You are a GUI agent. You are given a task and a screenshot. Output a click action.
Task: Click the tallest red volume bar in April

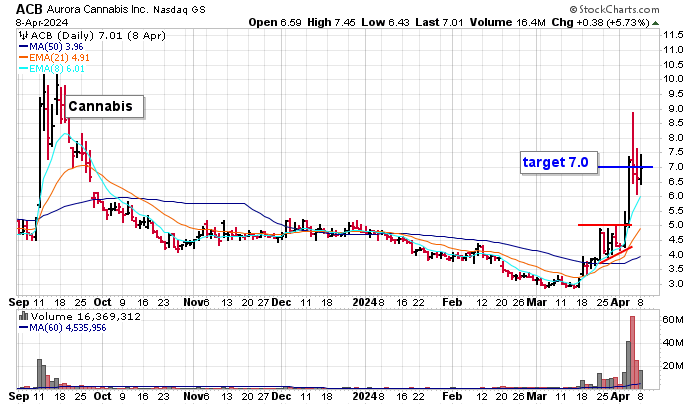[632, 352]
